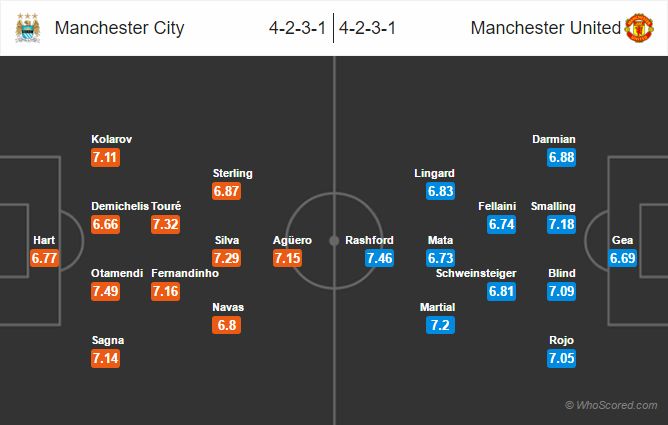This screenshot has width=668, height=425.
Task: Click the Sterling player name
Action: pos(233,173)
